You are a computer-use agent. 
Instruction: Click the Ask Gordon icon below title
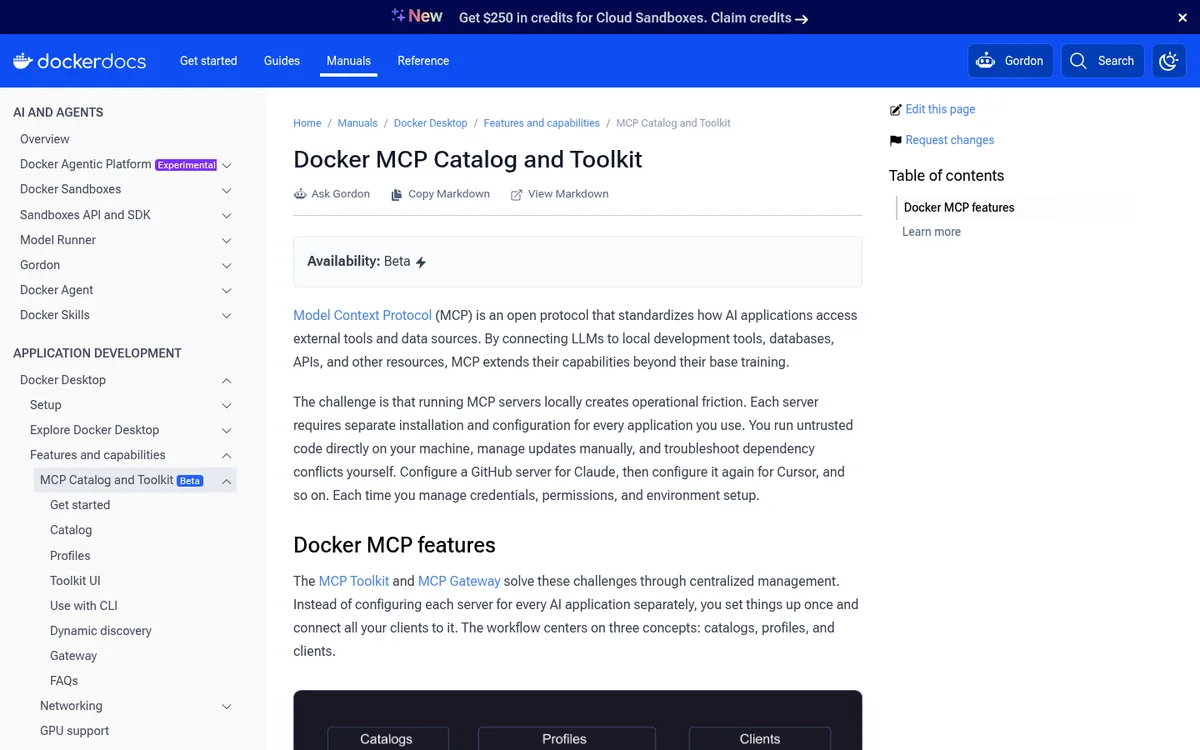[300, 194]
